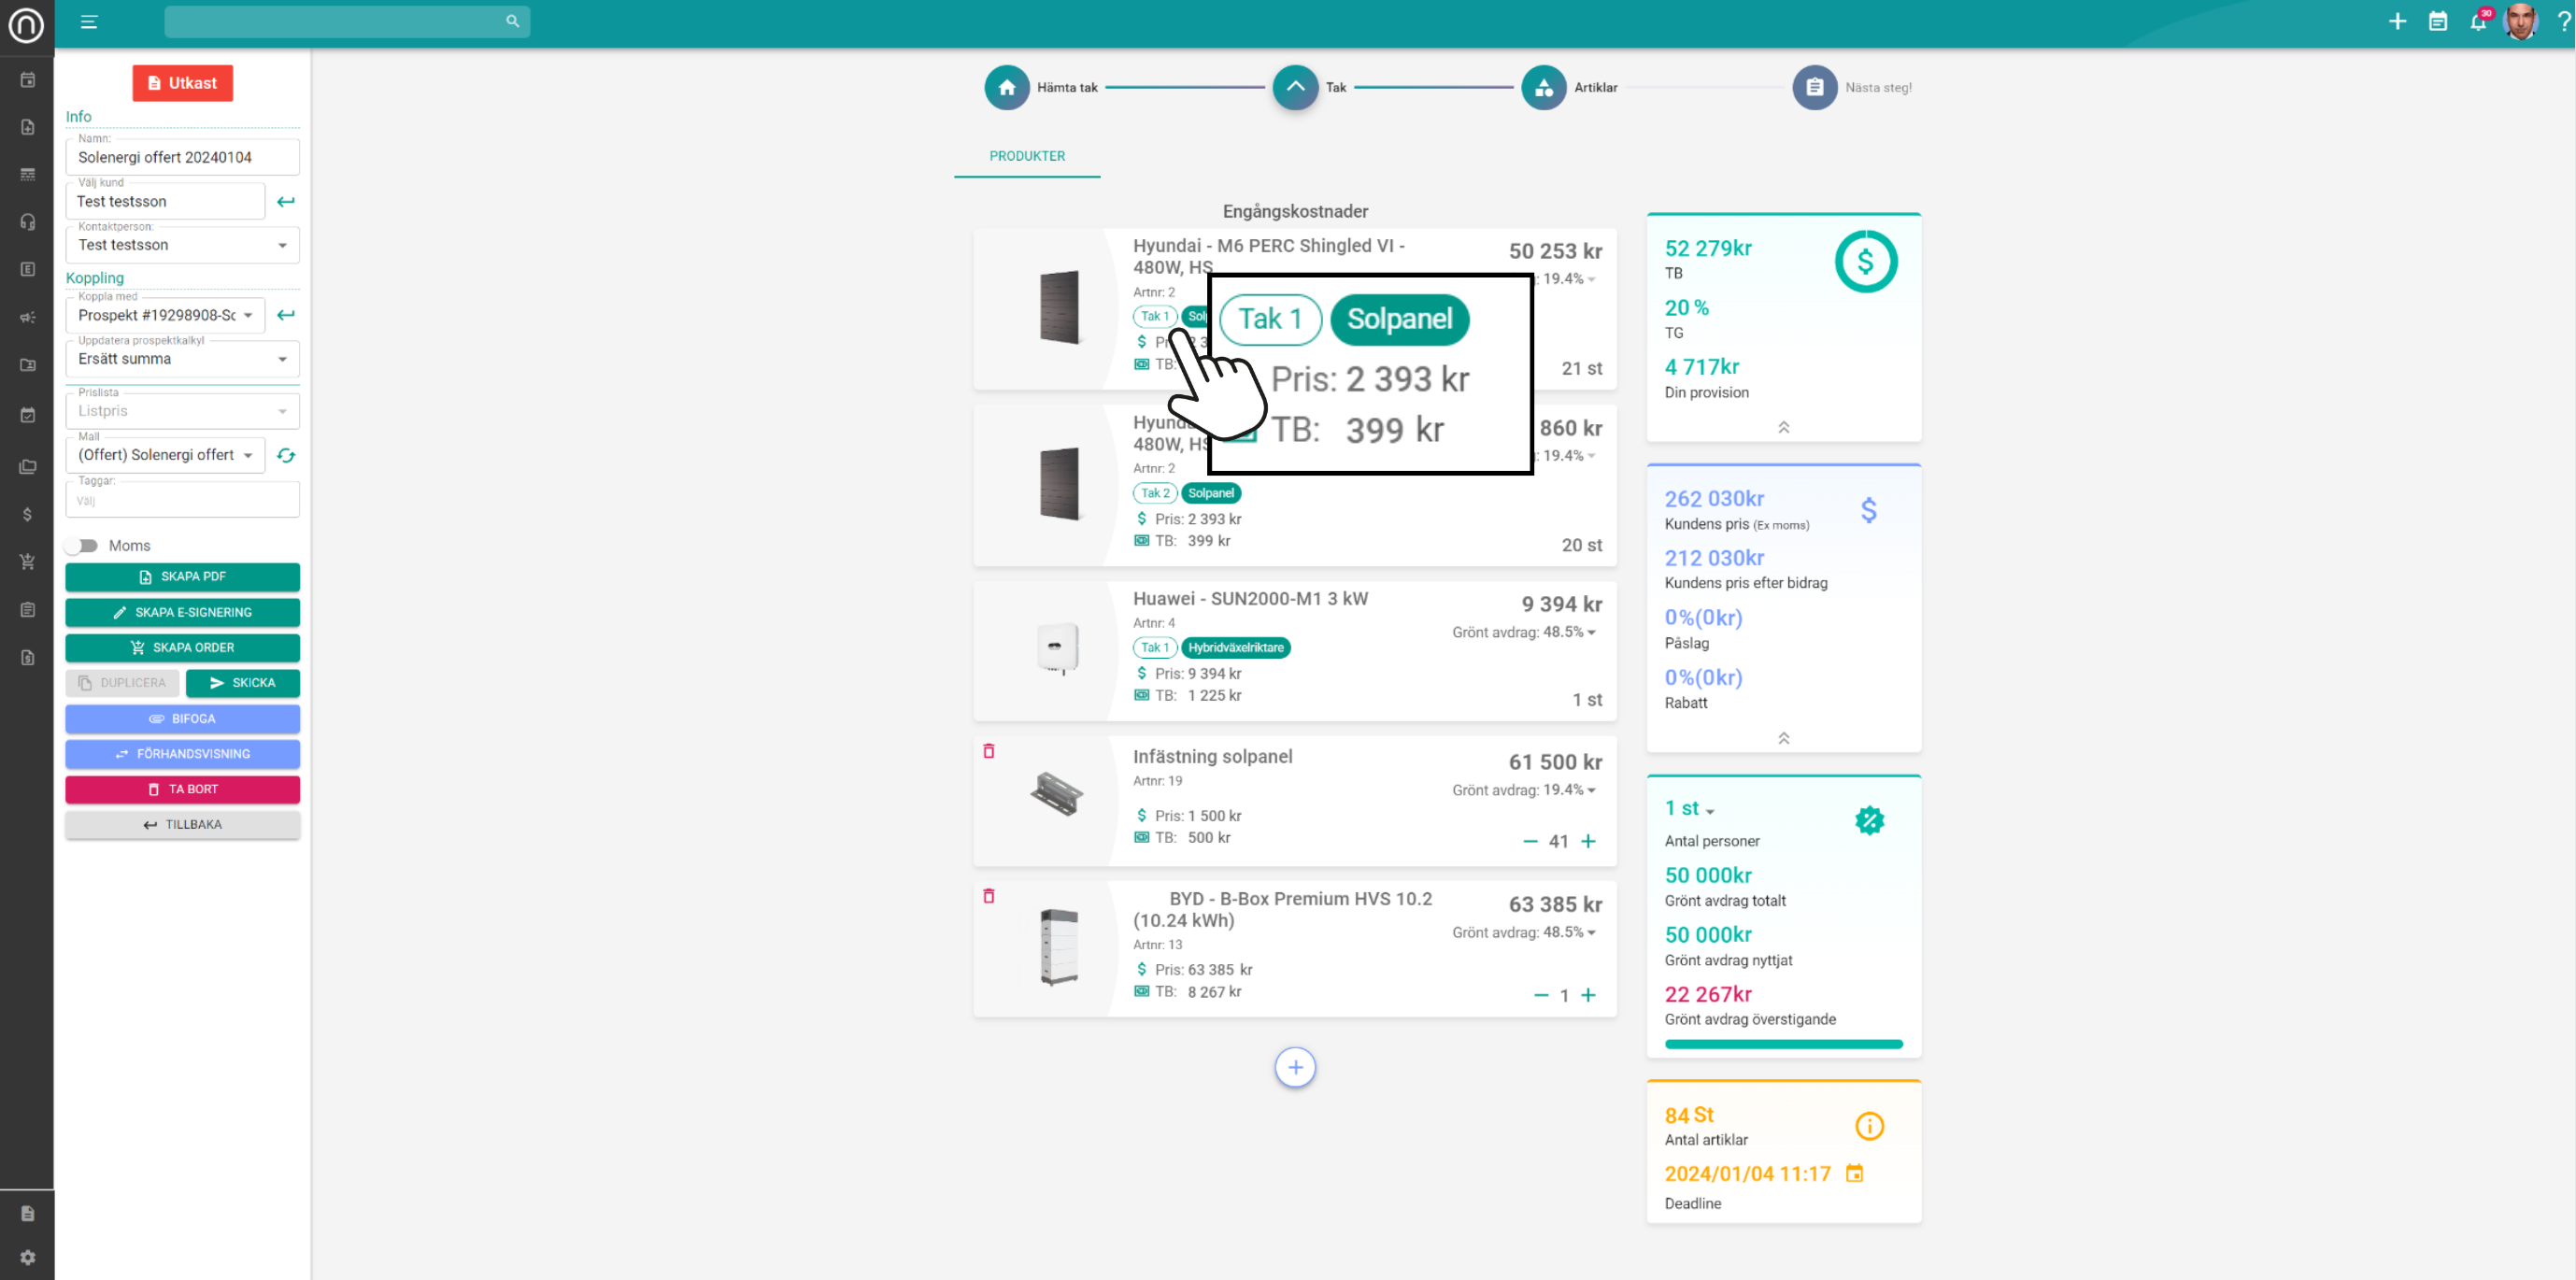2576x1280 pixels.
Task: Delete the Infästning solpanel row via trash icon
Action: (x=989, y=751)
